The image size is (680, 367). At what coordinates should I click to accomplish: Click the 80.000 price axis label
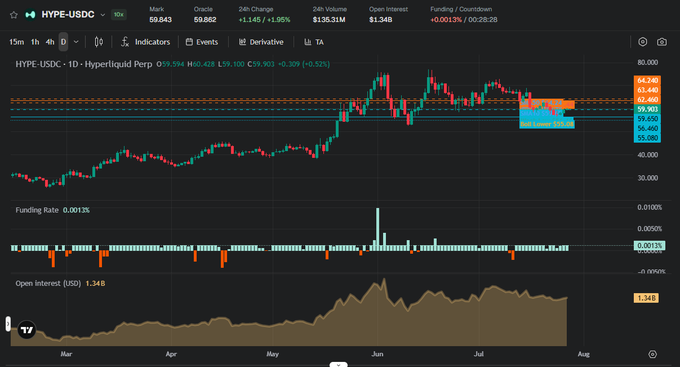[x=647, y=62]
